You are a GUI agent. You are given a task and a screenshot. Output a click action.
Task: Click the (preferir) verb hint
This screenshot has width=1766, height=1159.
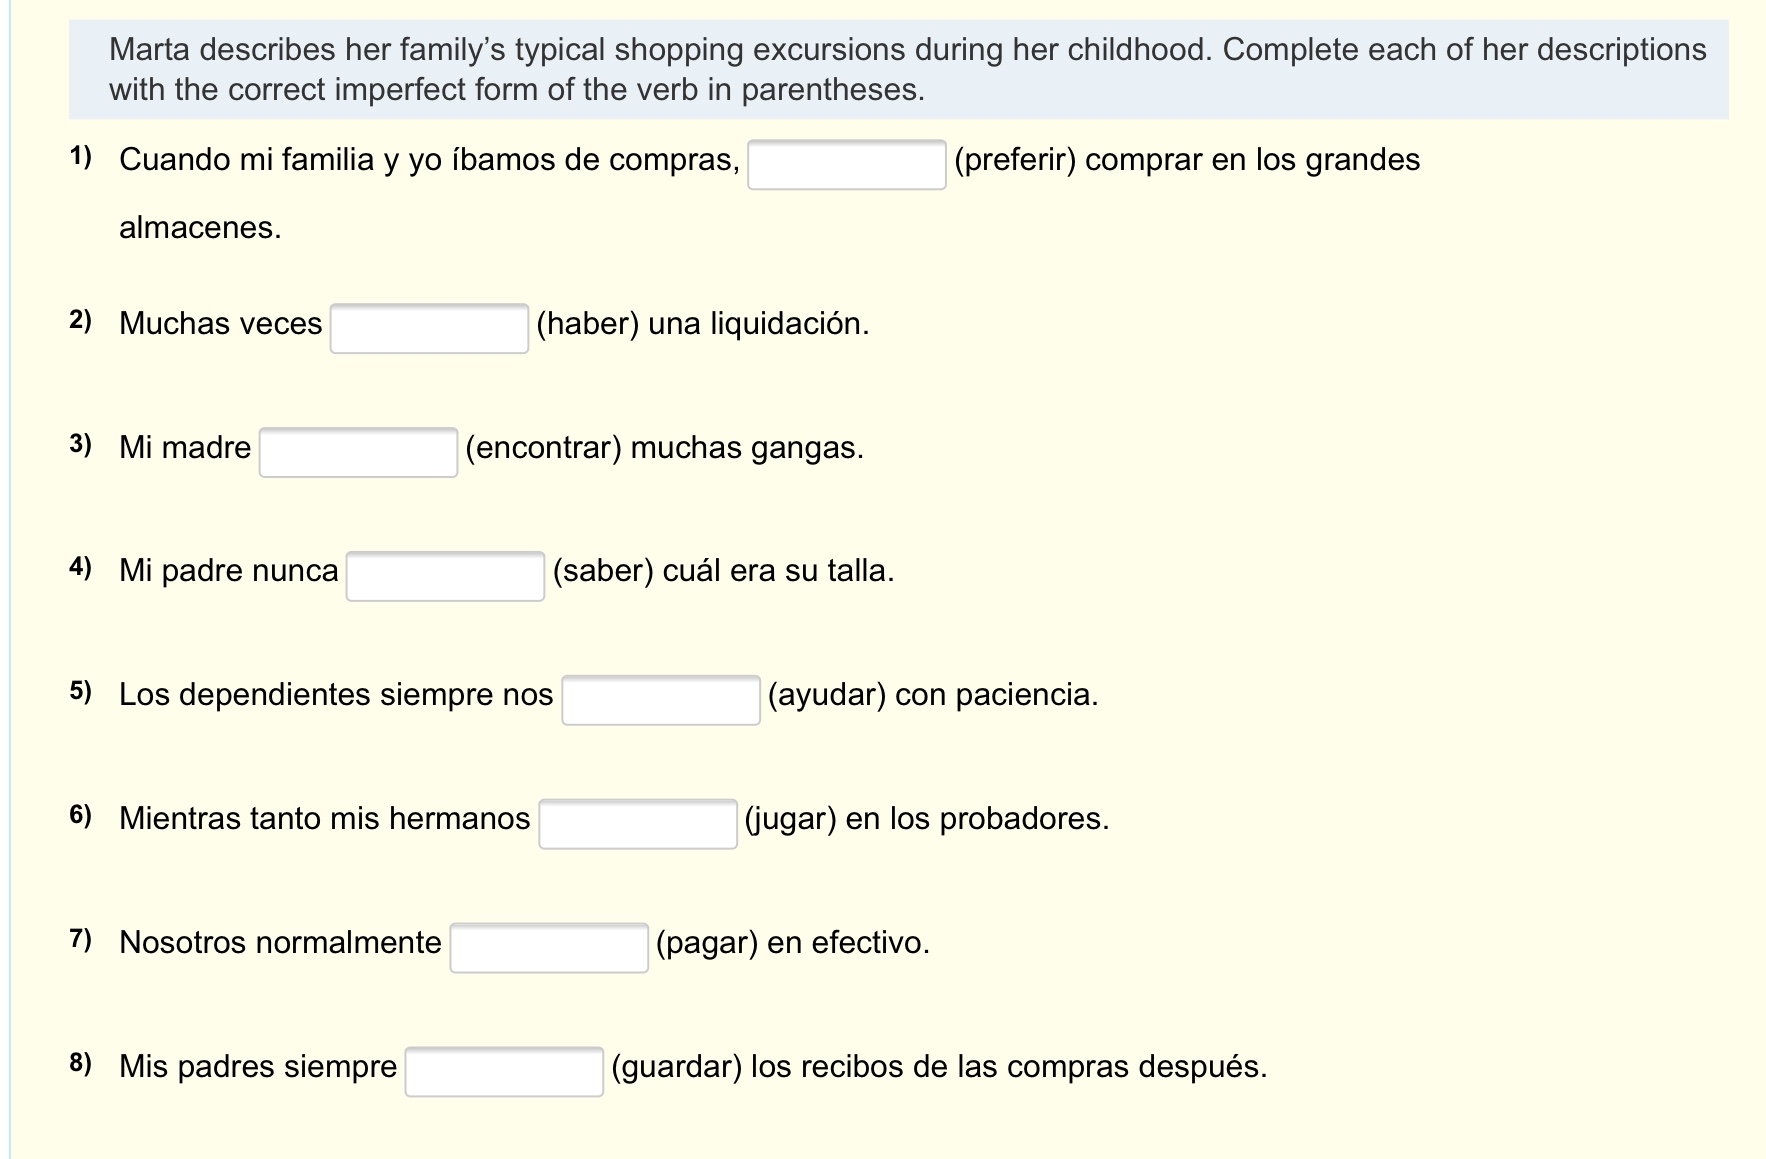pyautogui.click(x=1015, y=160)
